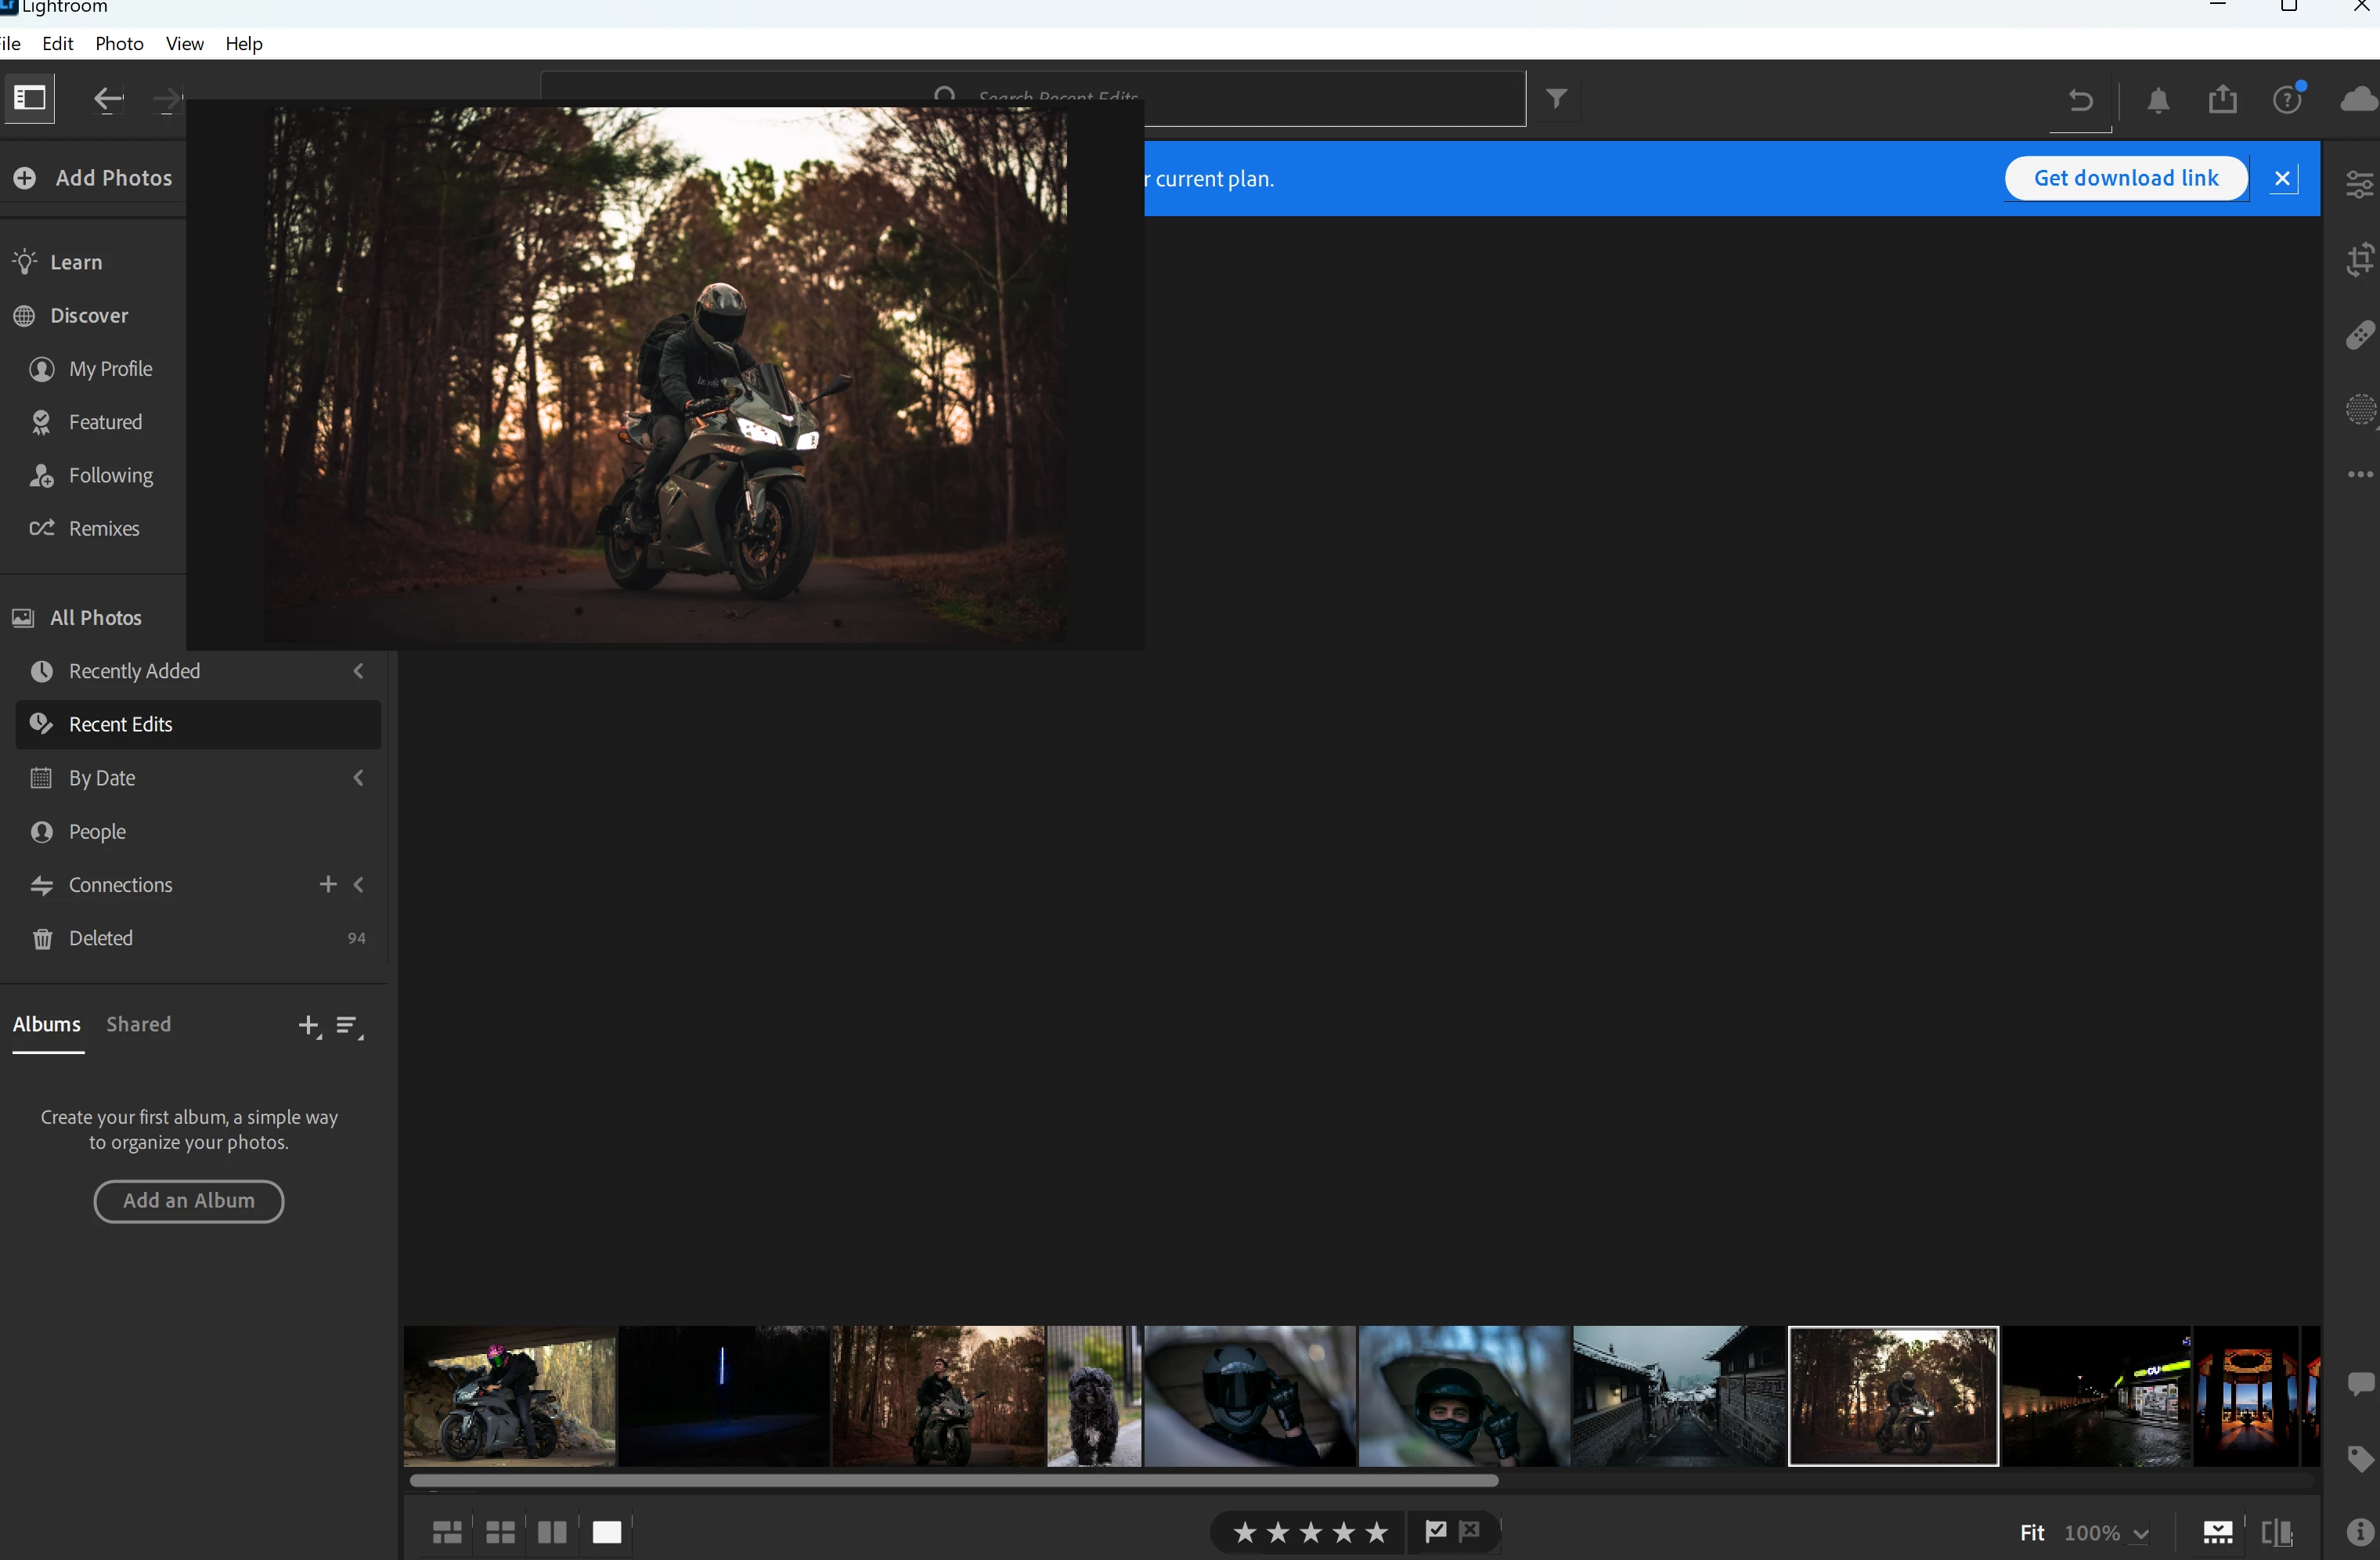Click the Add an Album button
2380x1560 pixels.
188,1200
